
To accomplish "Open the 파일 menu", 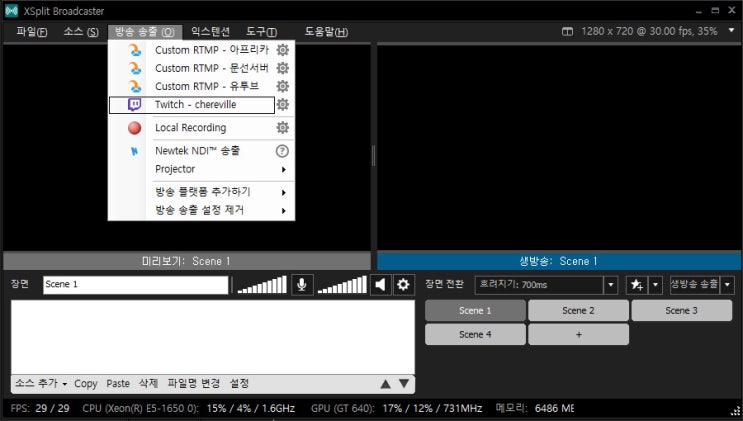I will (x=31, y=32).
